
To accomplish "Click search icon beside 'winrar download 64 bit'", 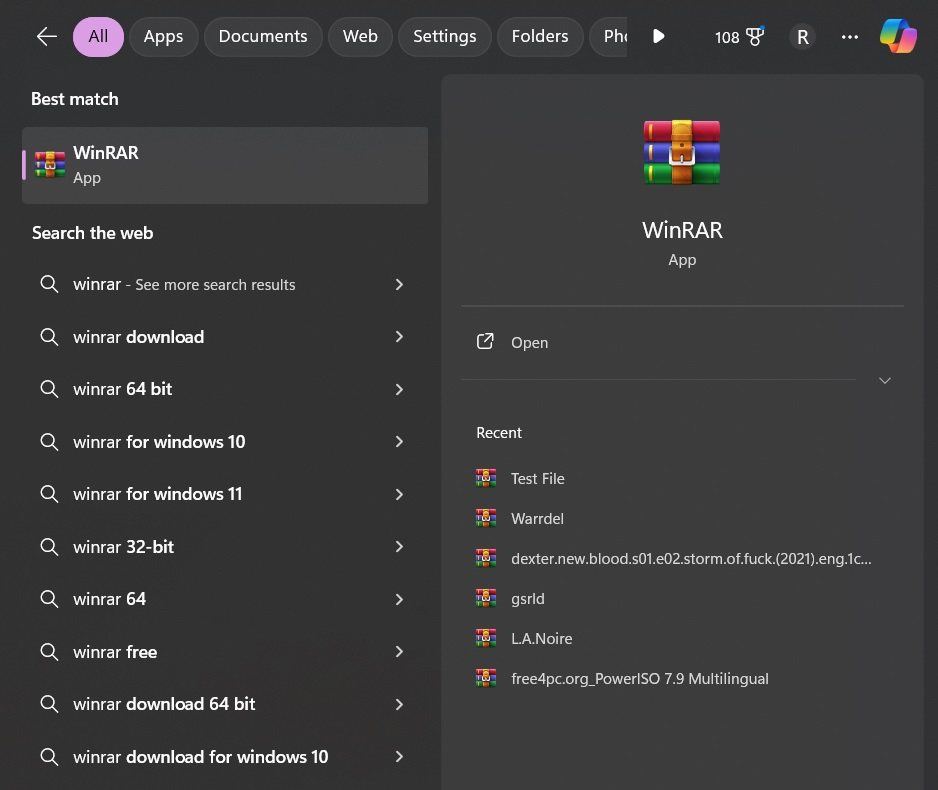I will tap(49, 704).
